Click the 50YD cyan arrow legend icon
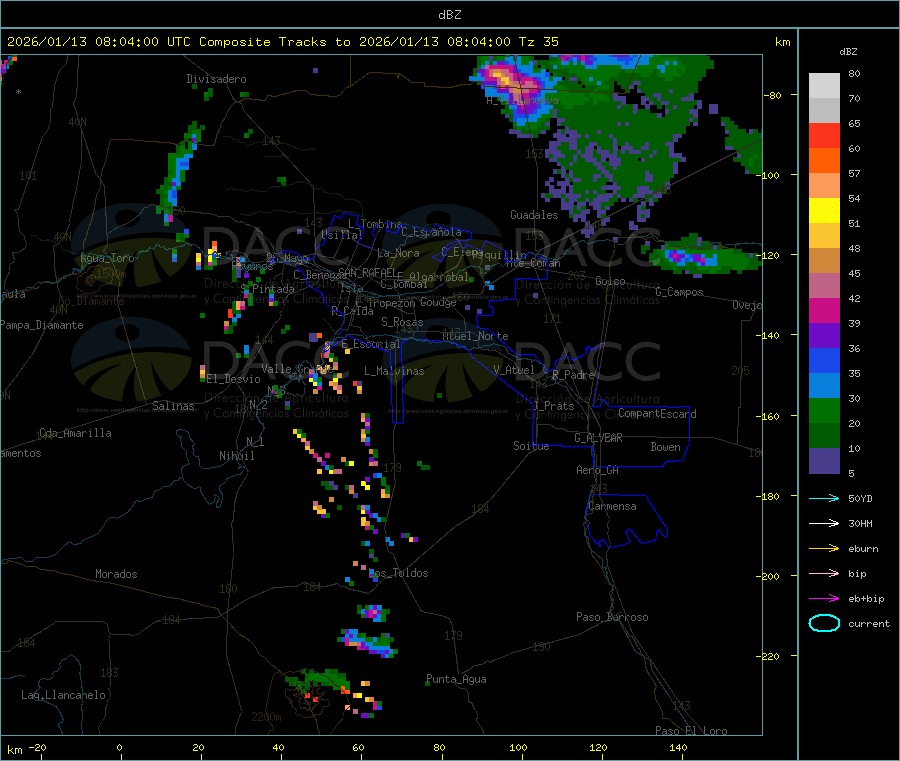The width and height of the screenshot is (900, 761). pyautogui.click(x=824, y=498)
